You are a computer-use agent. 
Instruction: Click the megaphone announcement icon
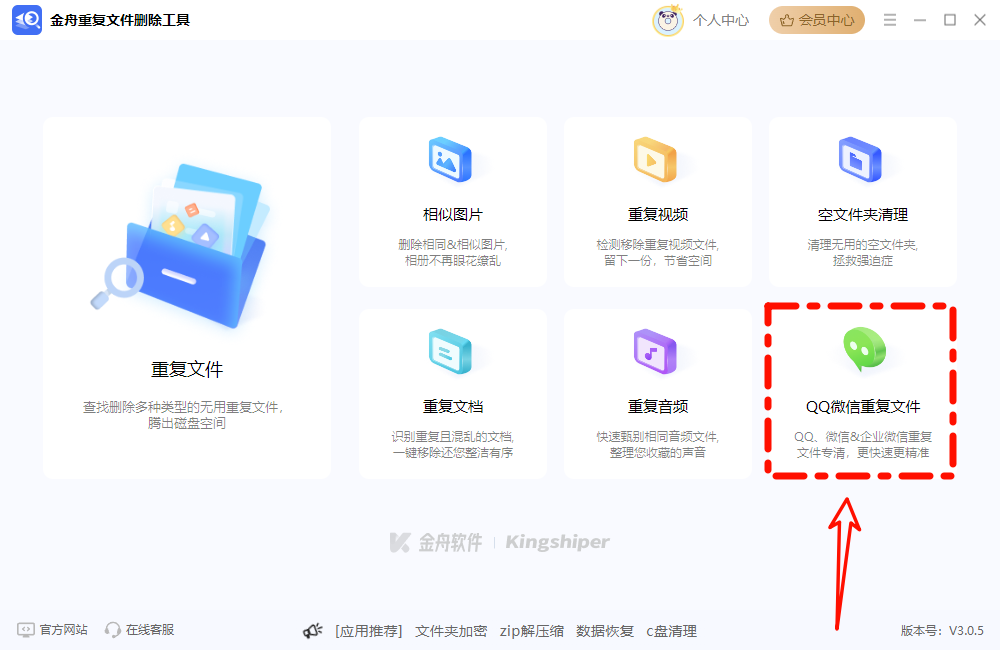[x=312, y=631]
